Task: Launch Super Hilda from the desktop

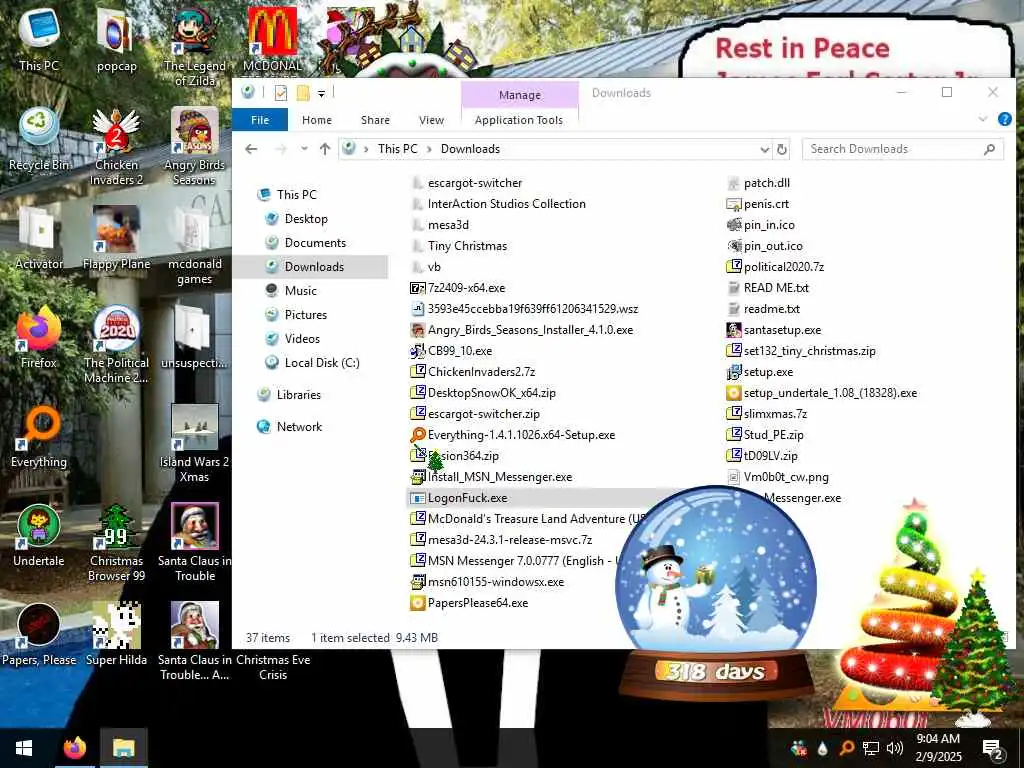Action: pos(116,635)
